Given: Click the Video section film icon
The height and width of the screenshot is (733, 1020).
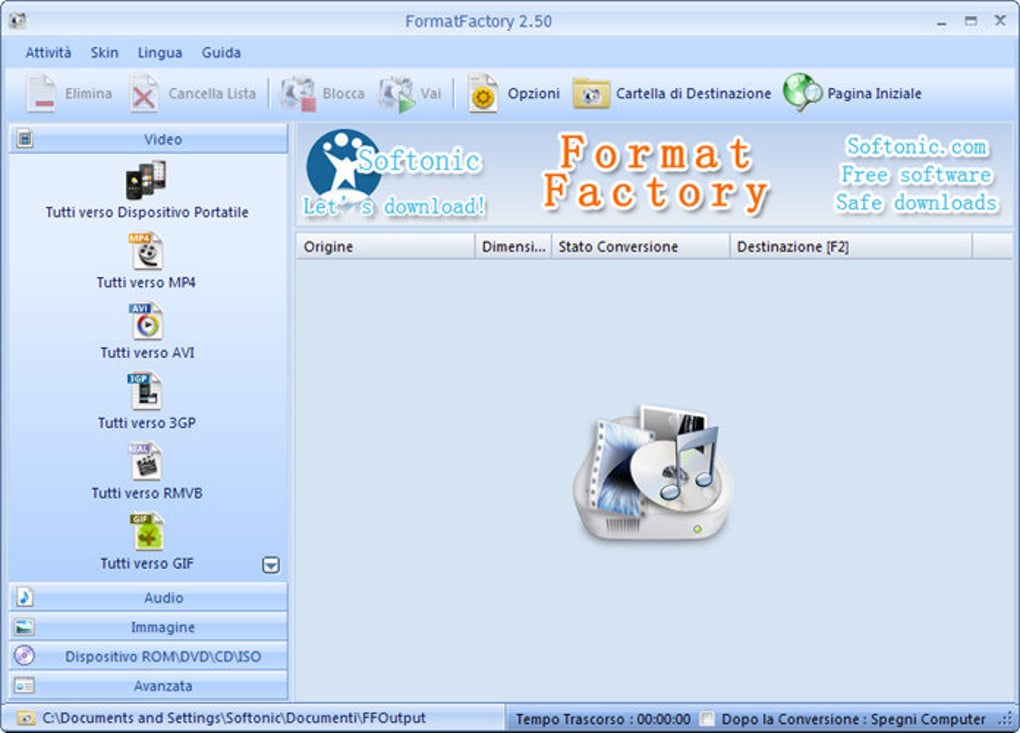Looking at the screenshot, I should 25,139.
